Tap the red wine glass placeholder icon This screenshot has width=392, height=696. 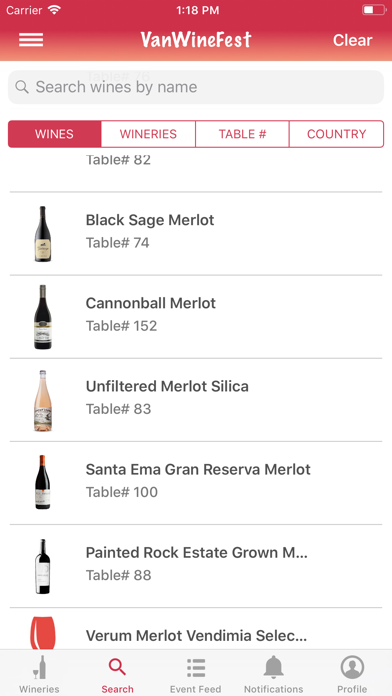(x=43, y=633)
